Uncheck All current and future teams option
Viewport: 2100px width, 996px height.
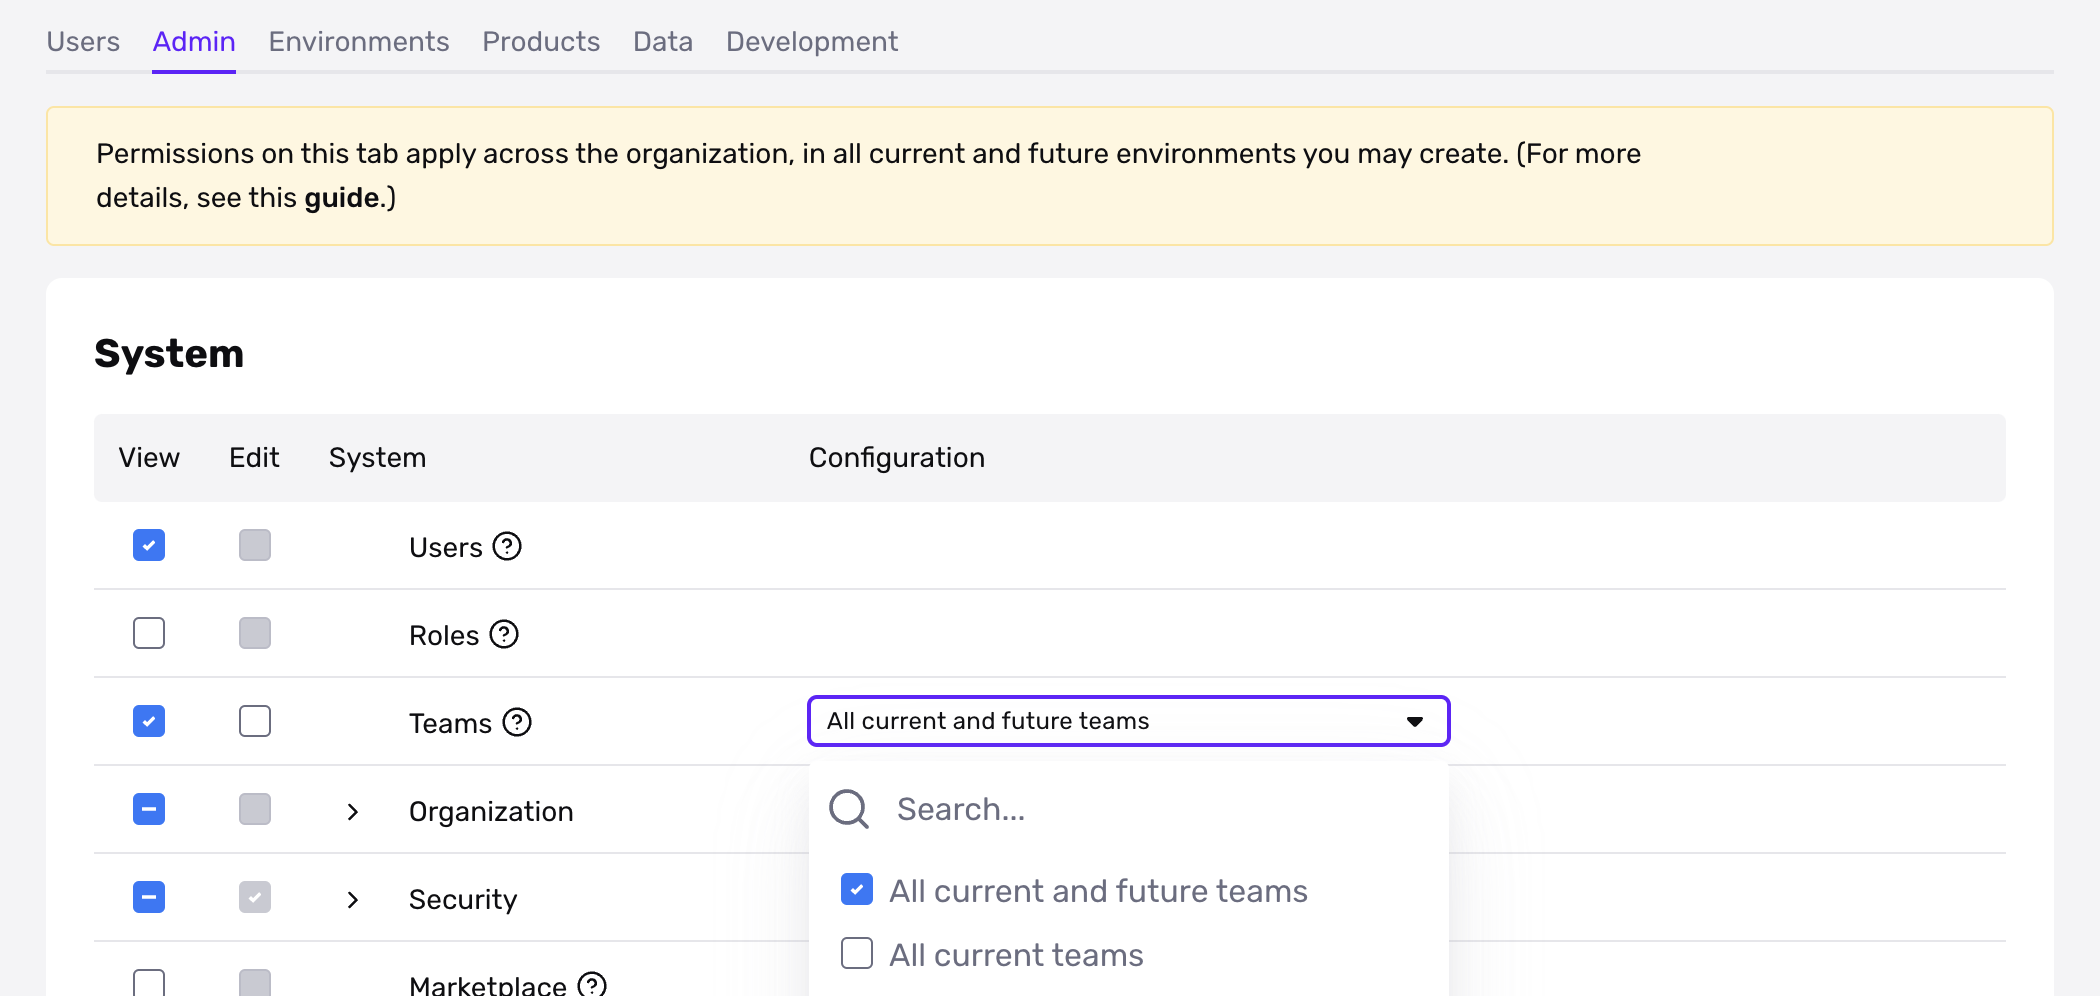tap(857, 890)
